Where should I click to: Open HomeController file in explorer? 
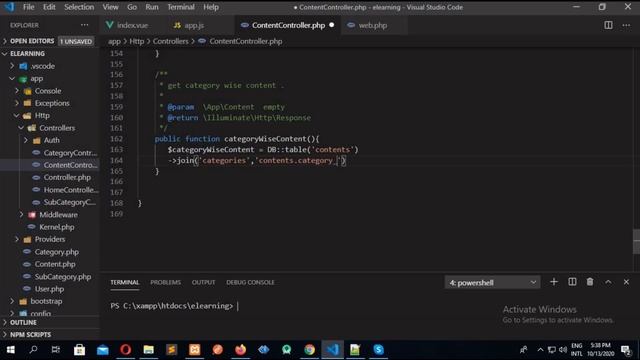50,190
